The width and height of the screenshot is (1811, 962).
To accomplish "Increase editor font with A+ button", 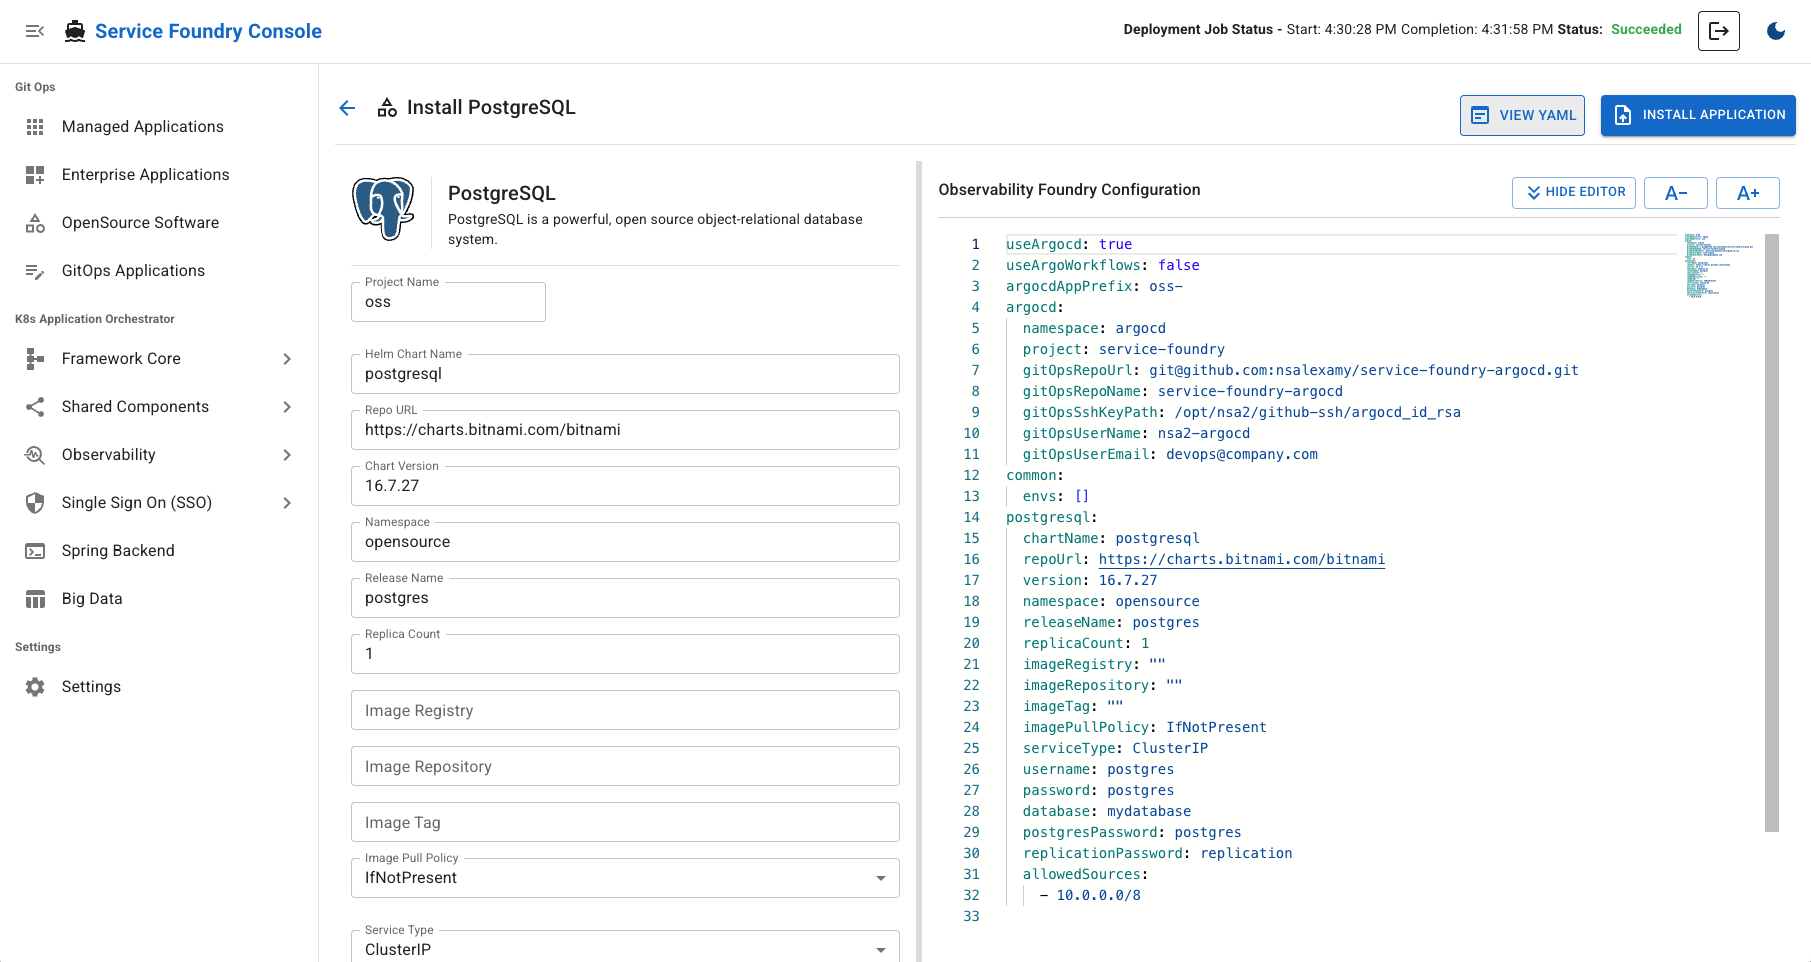I will click(1748, 193).
